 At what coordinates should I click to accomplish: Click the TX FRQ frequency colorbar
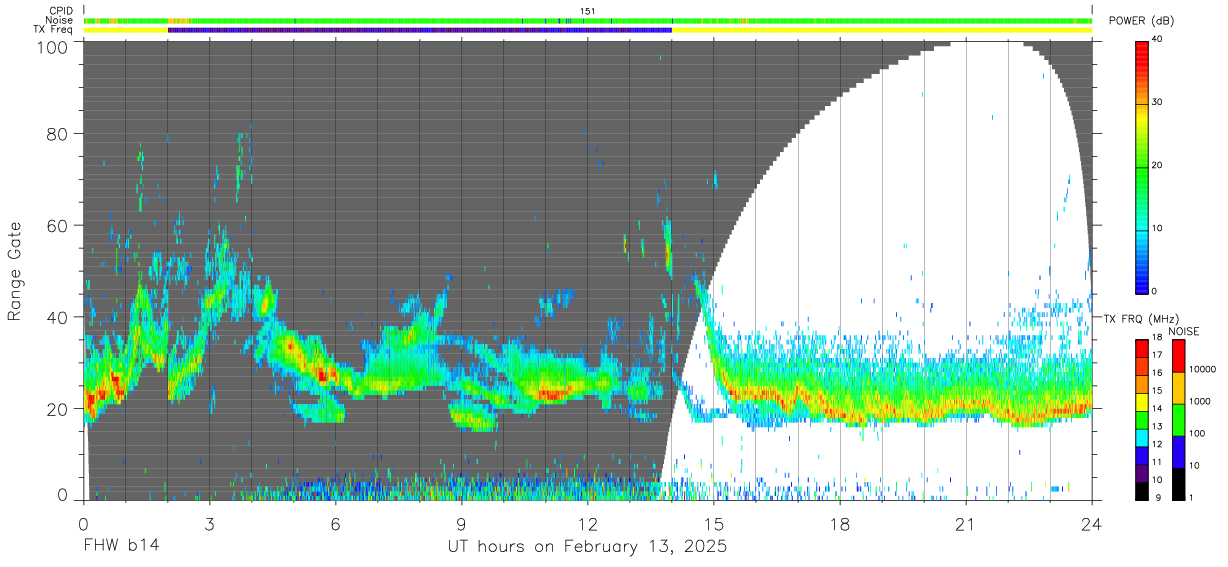pos(1143,418)
